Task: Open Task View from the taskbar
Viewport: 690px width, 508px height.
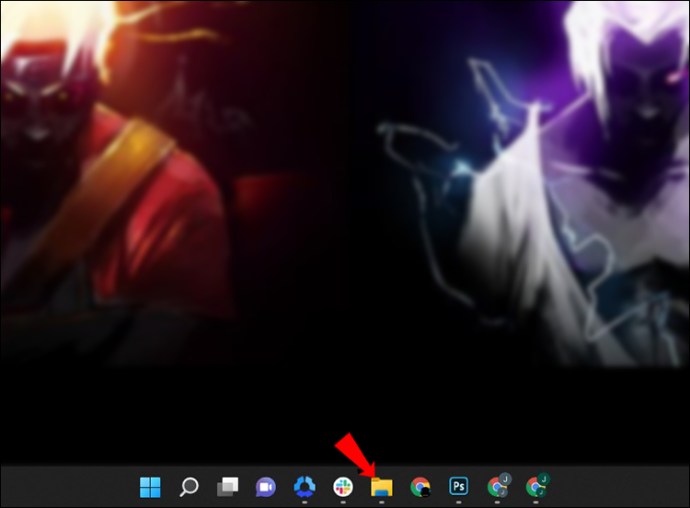Action: [x=228, y=487]
